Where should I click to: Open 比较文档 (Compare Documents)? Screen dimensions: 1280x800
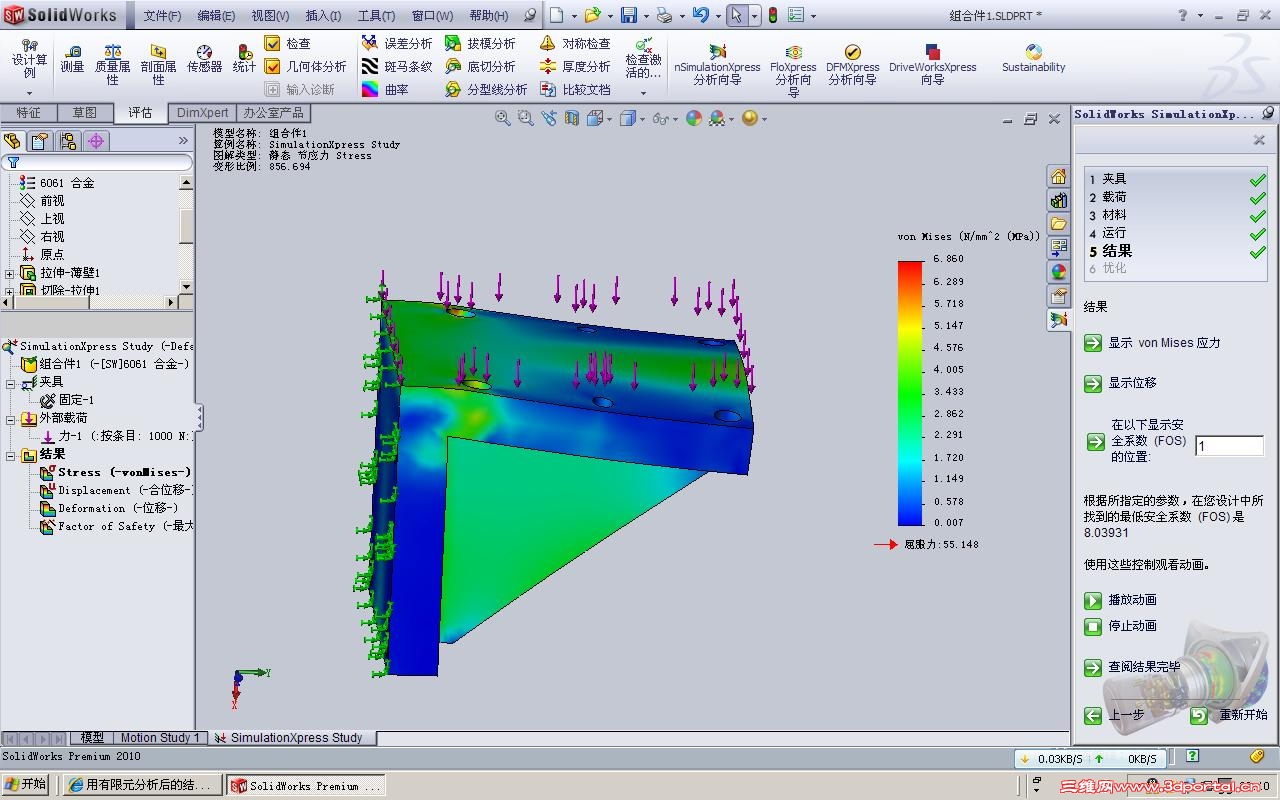[575, 90]
